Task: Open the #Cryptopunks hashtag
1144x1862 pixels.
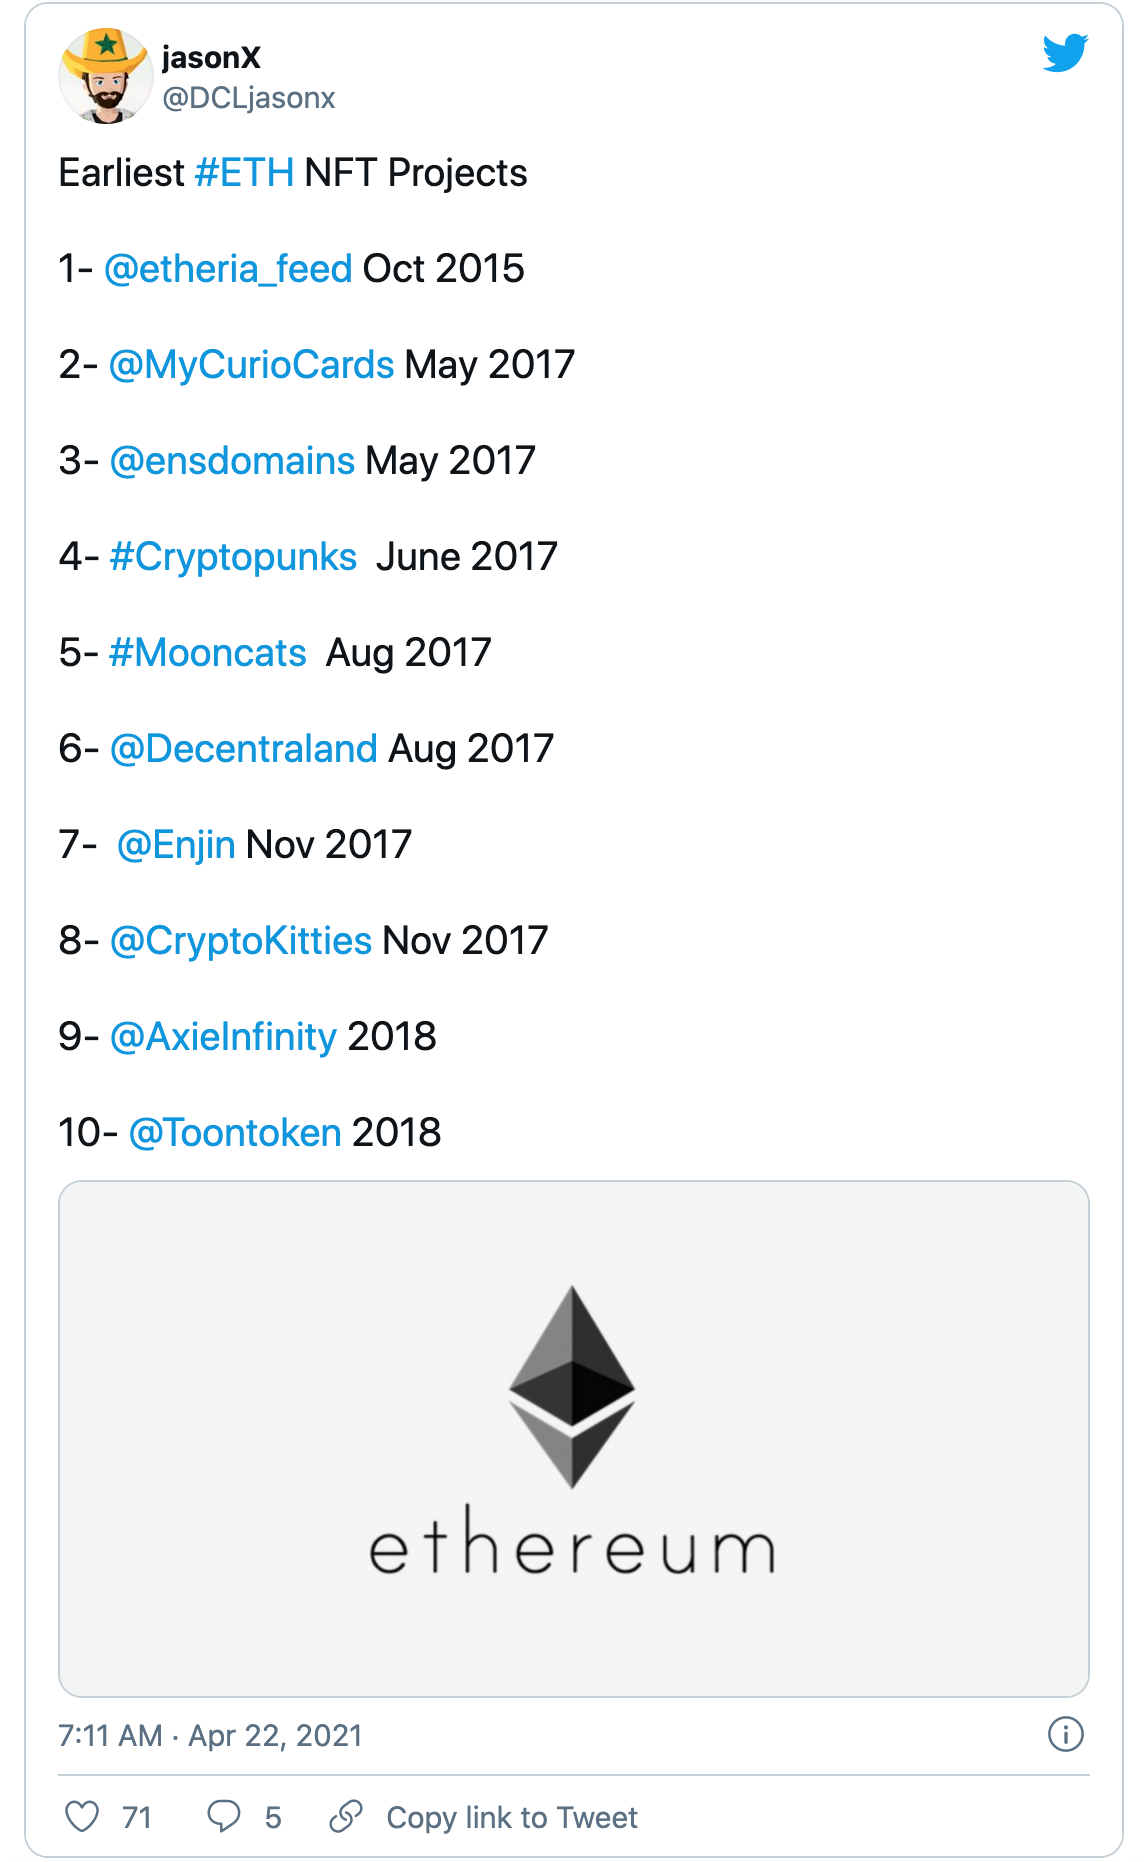Action: tap(233, 557)
